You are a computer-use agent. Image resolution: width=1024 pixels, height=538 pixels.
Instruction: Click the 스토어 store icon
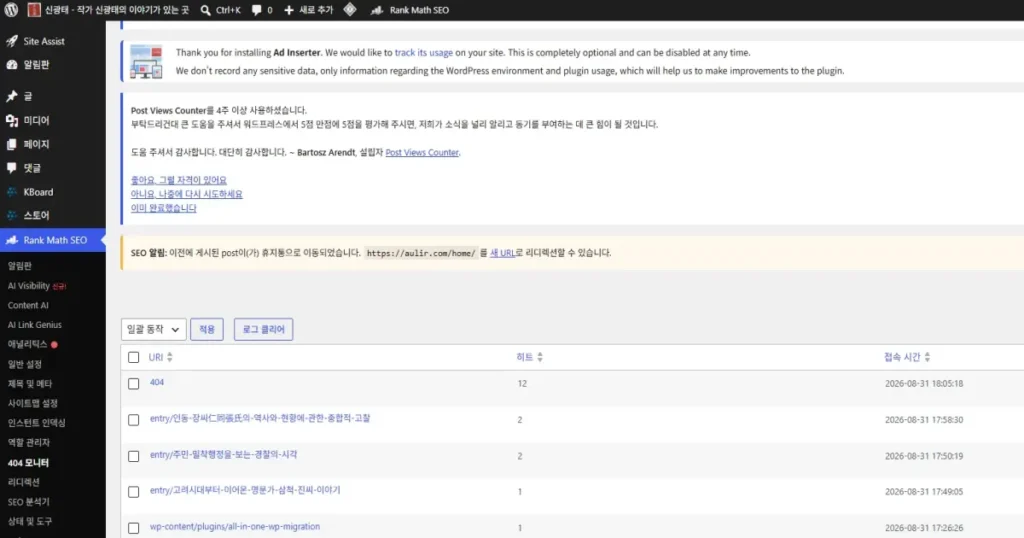(x=12, y=215)
